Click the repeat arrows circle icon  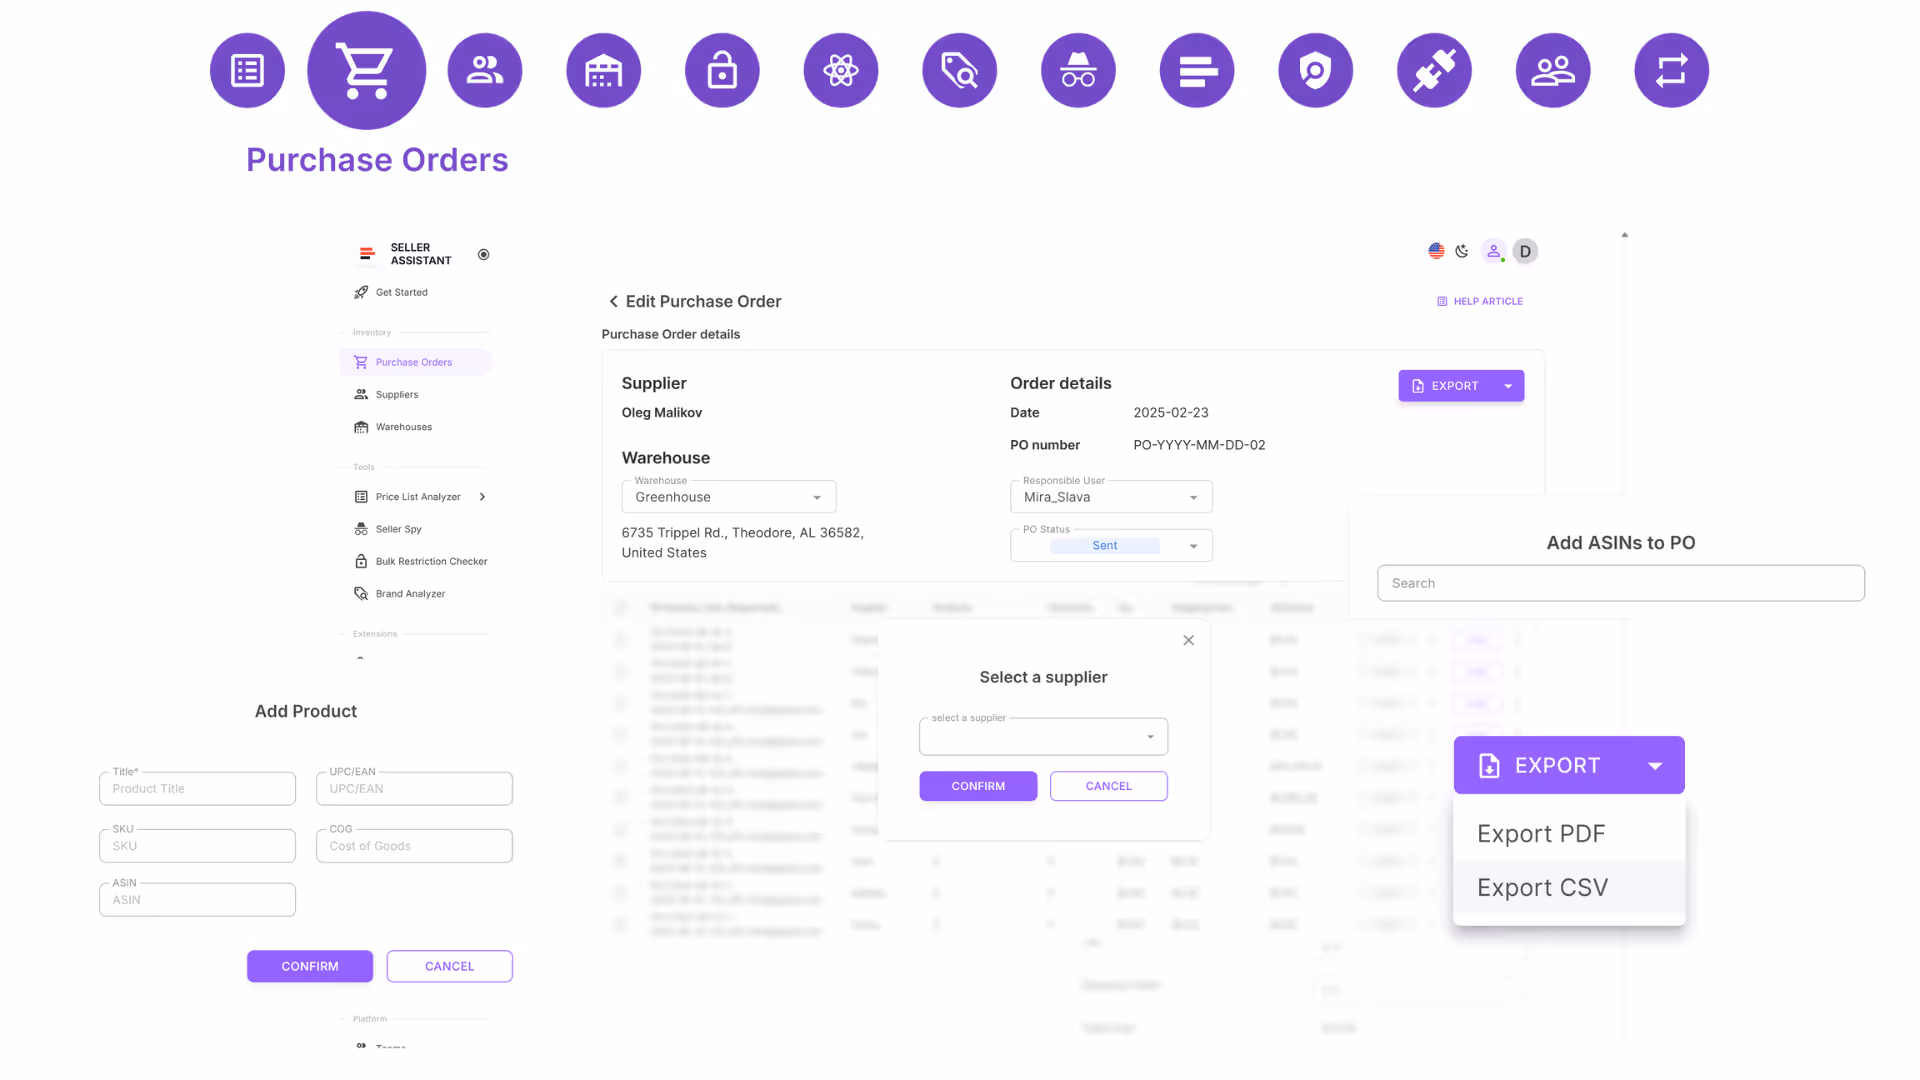(x=1671, y=70)
